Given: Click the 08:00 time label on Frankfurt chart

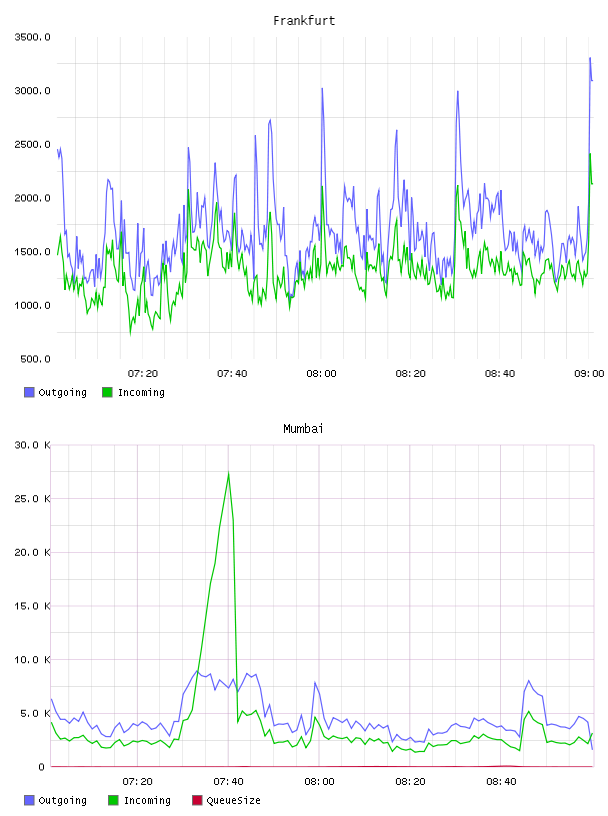Looking at the screenshot, I should 321,373.
